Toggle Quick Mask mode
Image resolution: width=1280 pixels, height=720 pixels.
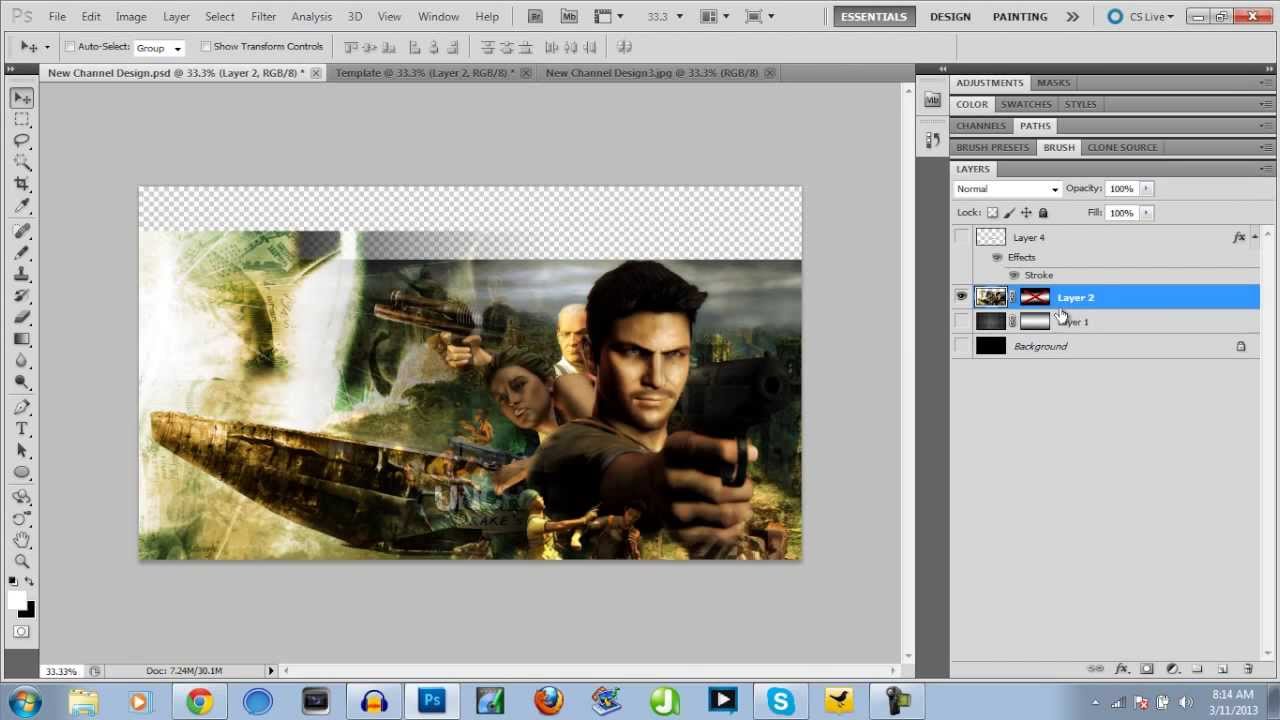[22, 632]
